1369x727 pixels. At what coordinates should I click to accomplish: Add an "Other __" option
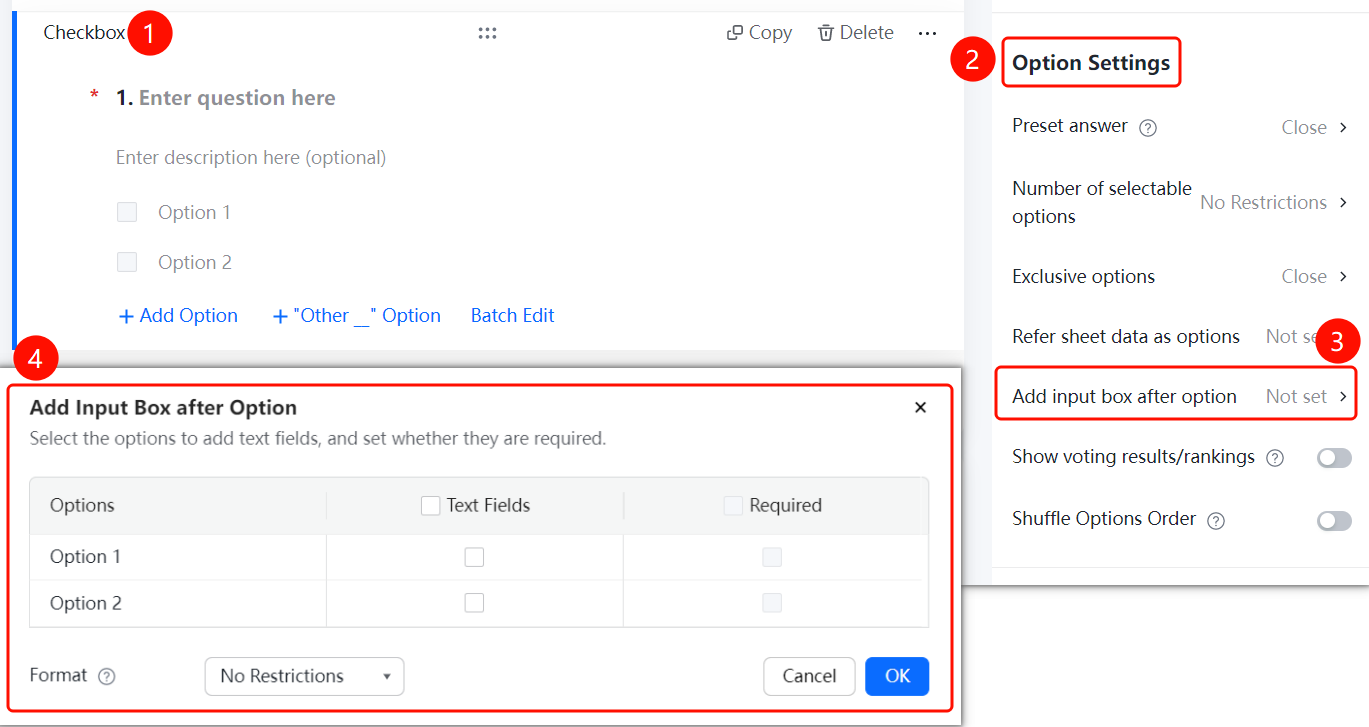tap(356, 316)
